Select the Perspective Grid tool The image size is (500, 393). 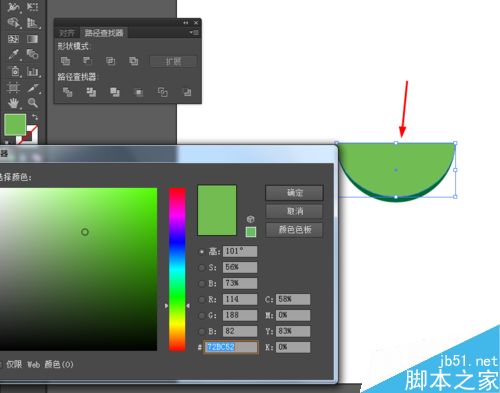coord(32,23)
